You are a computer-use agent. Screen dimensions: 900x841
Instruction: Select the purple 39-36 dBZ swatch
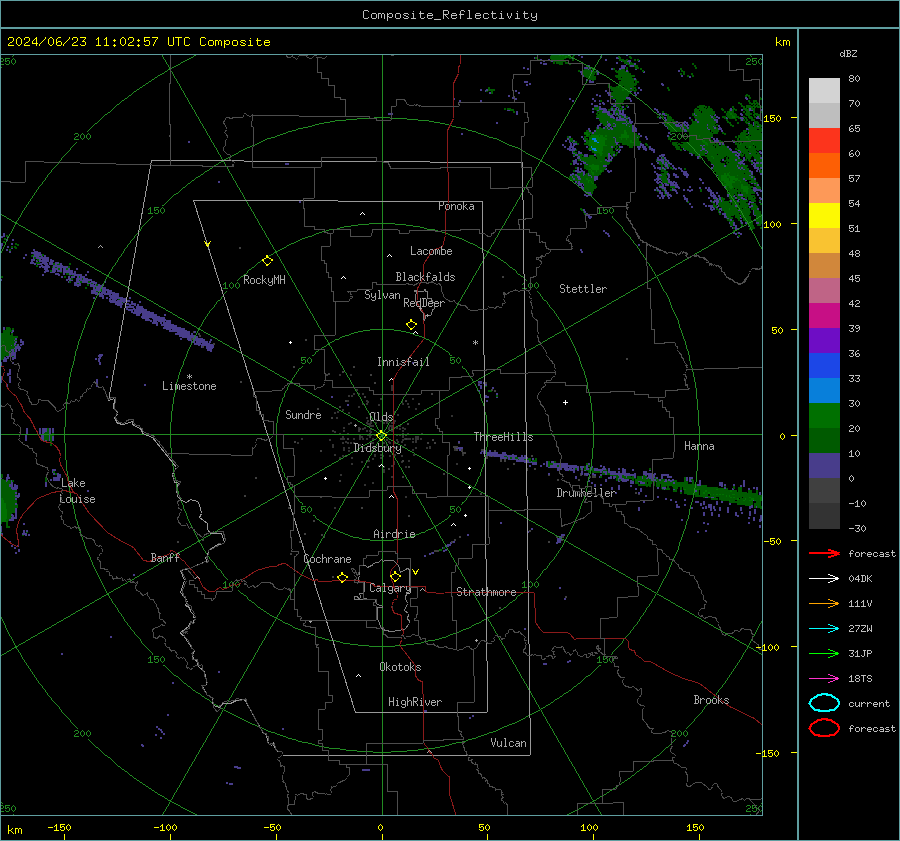[x=824, y=340]
